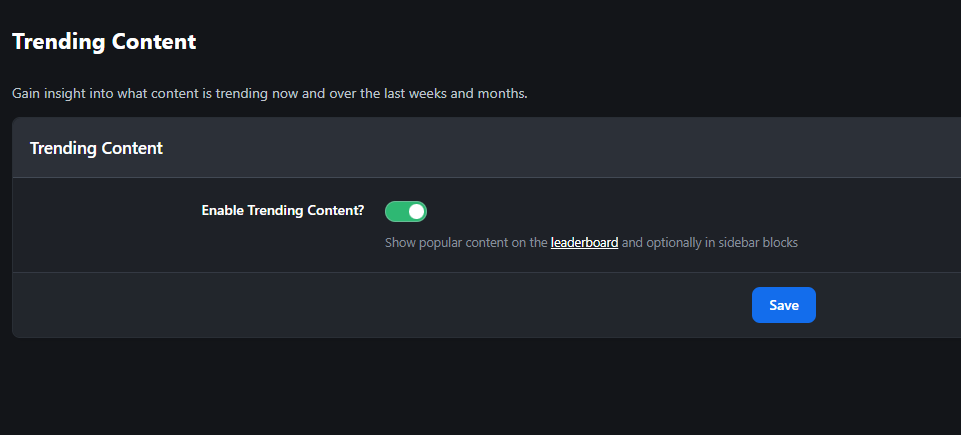This screenshot has width=961, height=435.
Task: Switch off the green trending toggle
Action: pos(406,211)
